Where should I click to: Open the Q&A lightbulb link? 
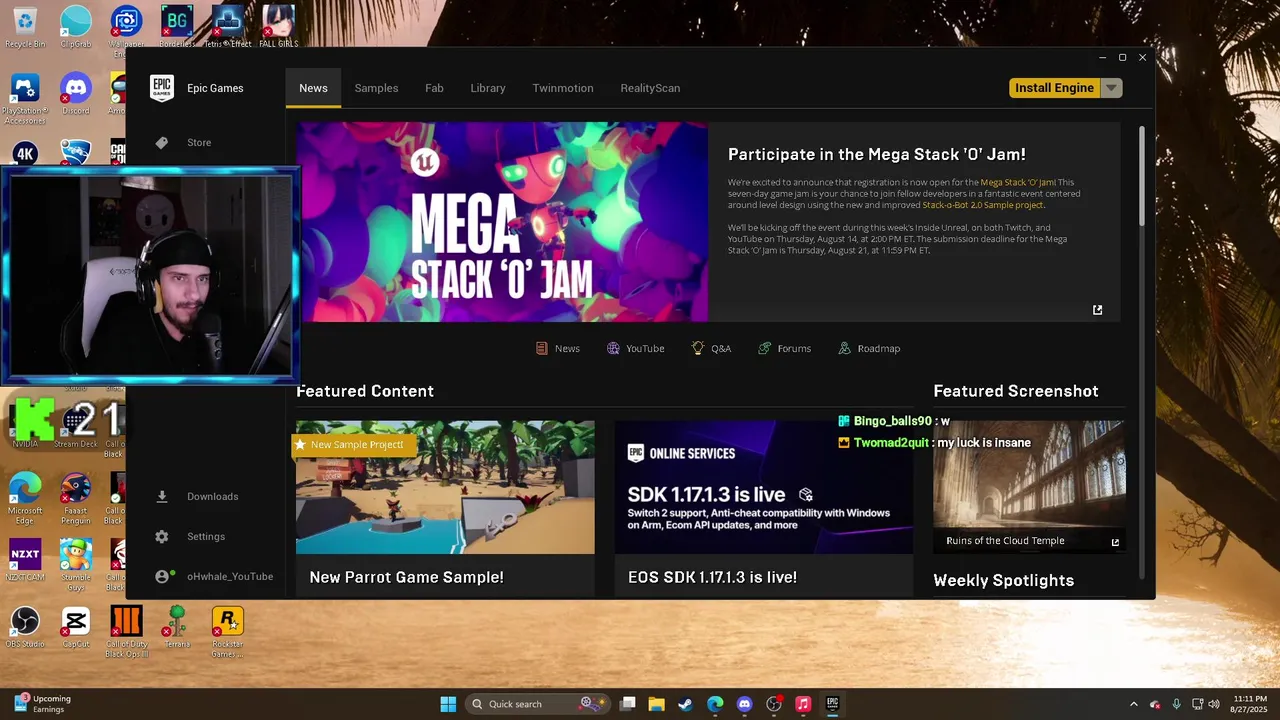tap(711, 348)
